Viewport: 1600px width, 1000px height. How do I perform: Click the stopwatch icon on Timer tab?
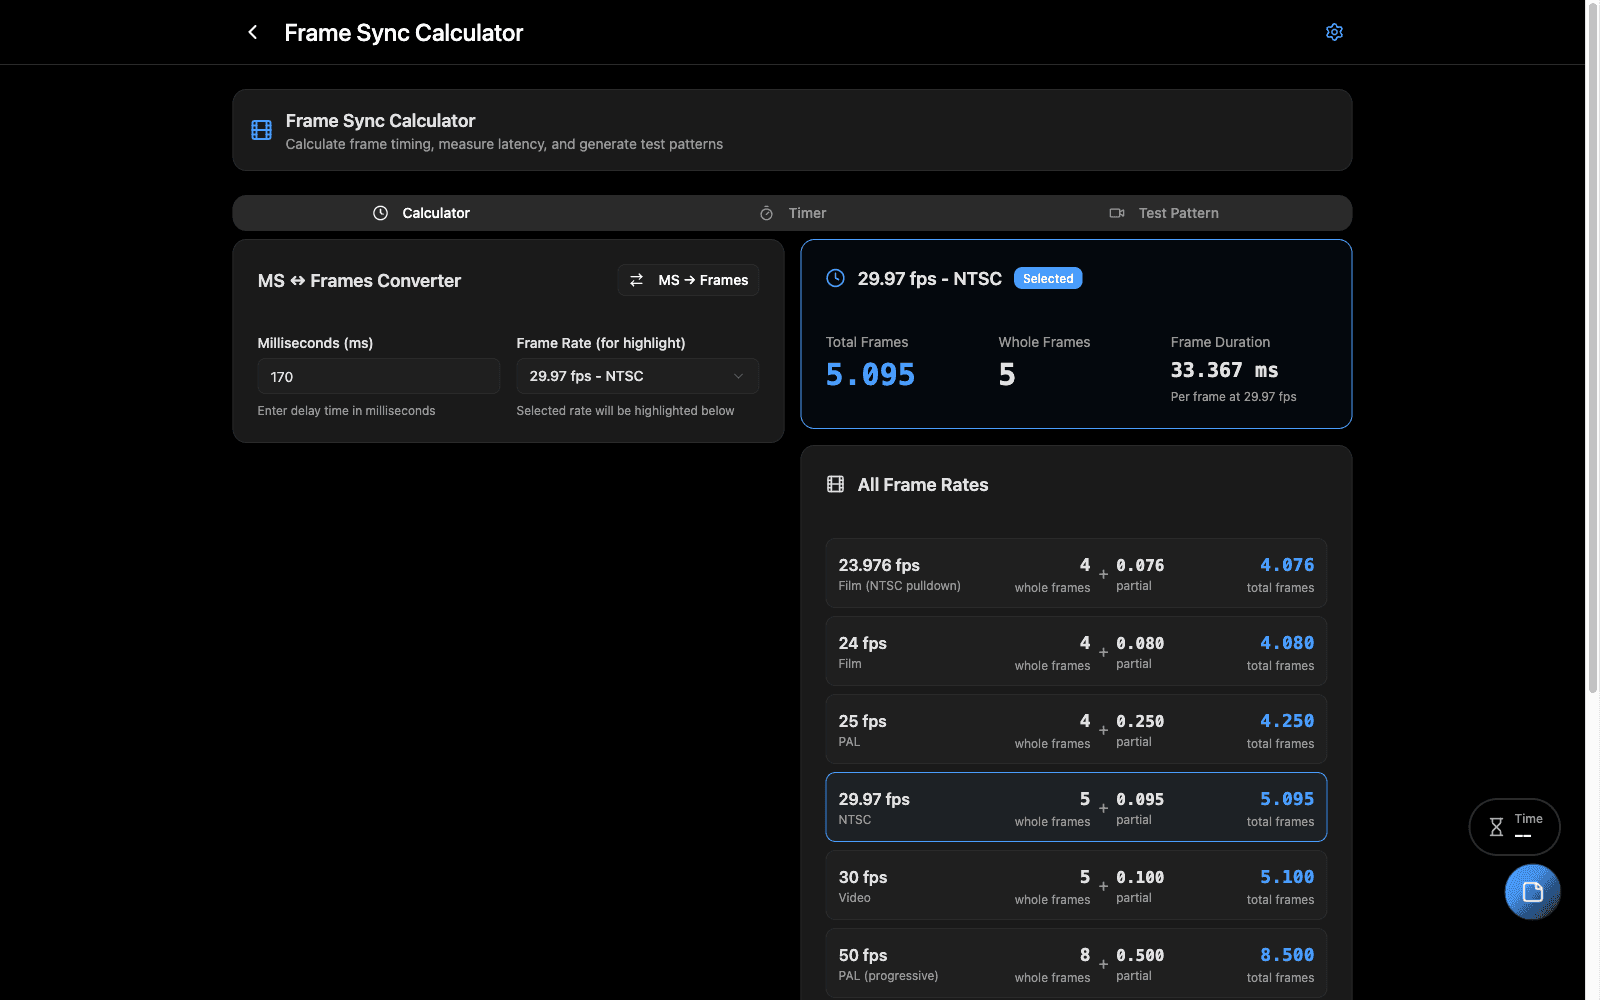tap(766, 213)
